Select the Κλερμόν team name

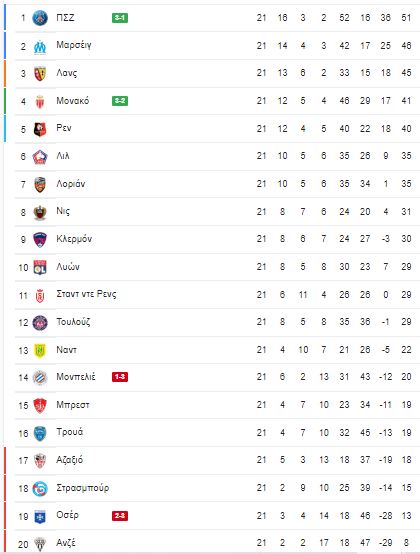pyautogui.click(x=74, y=239)
